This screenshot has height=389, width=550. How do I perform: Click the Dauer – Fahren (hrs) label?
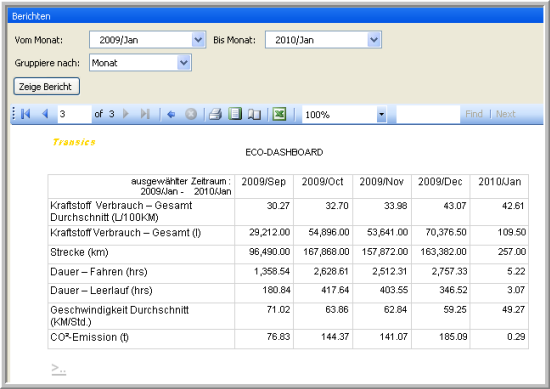[99, 272]
